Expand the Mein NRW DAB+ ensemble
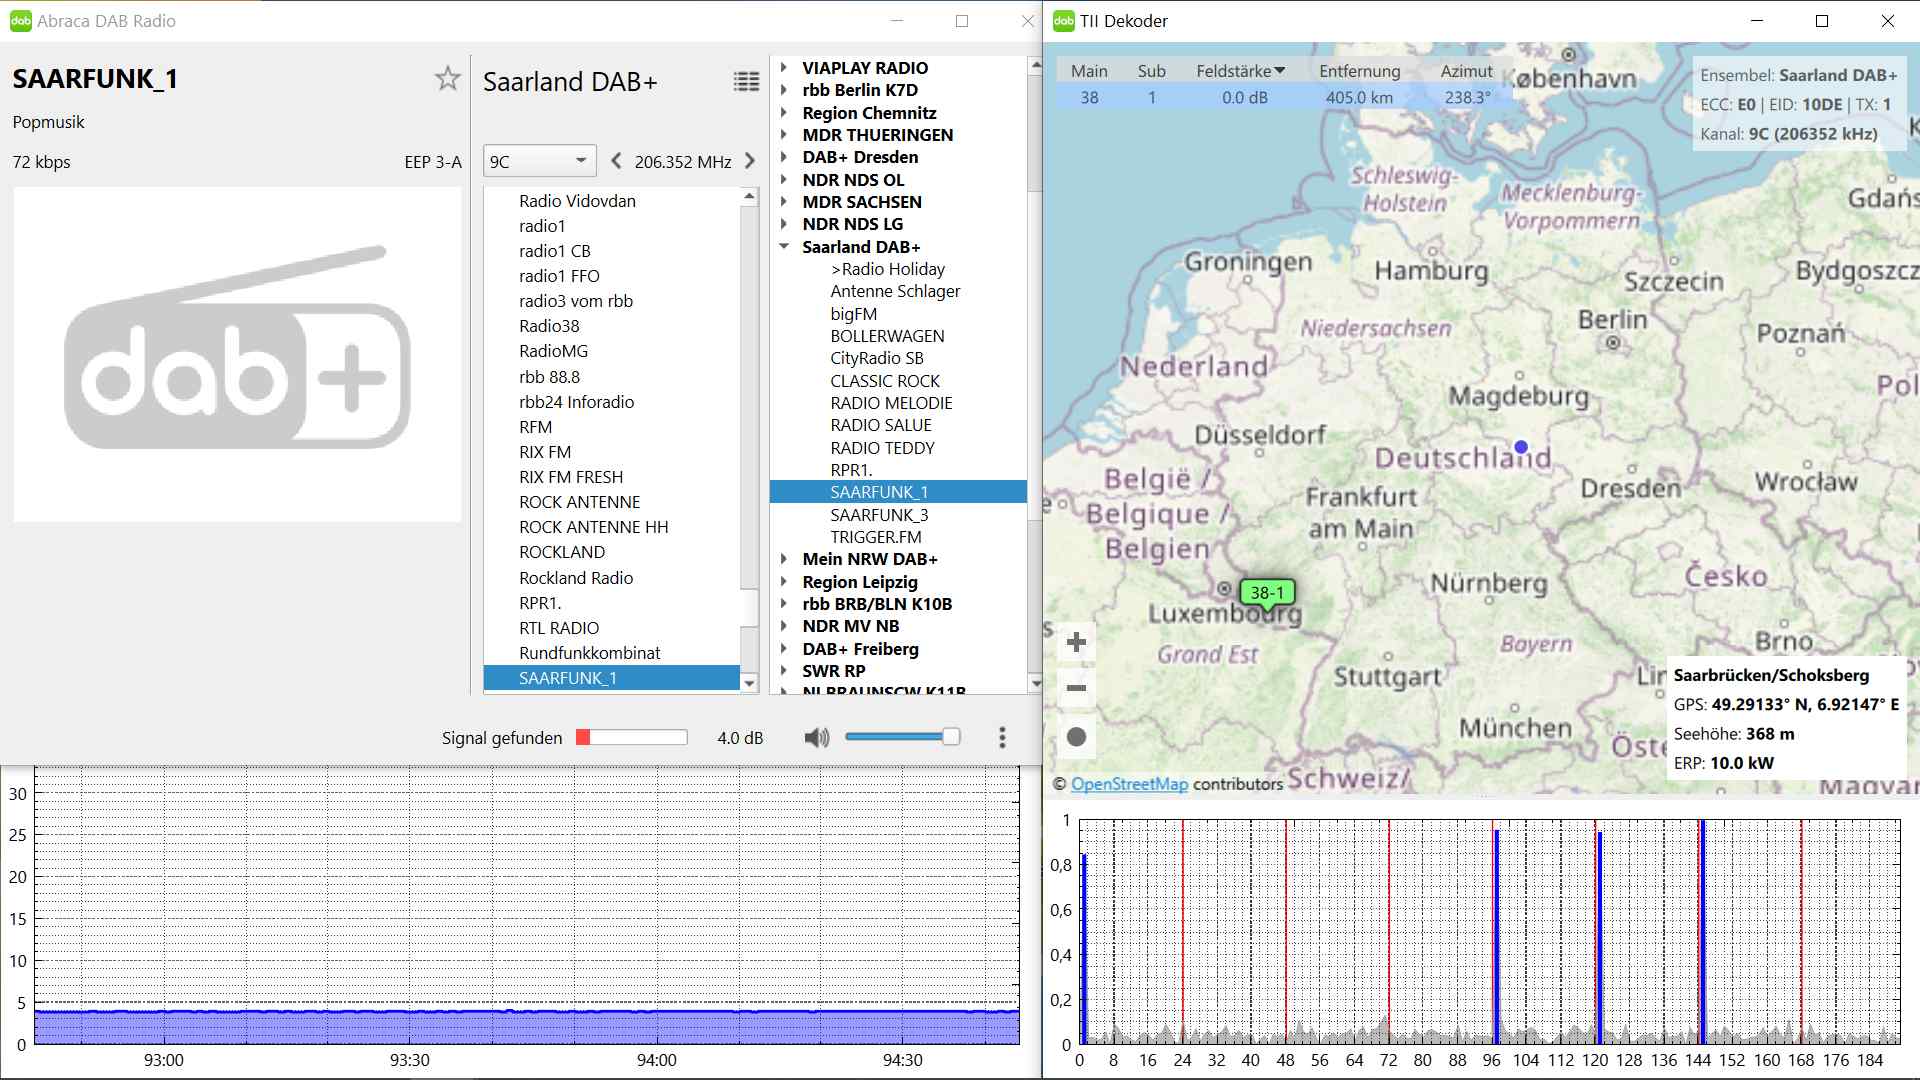Viewport: 1920px width, 1080px height. pos(784,559)
